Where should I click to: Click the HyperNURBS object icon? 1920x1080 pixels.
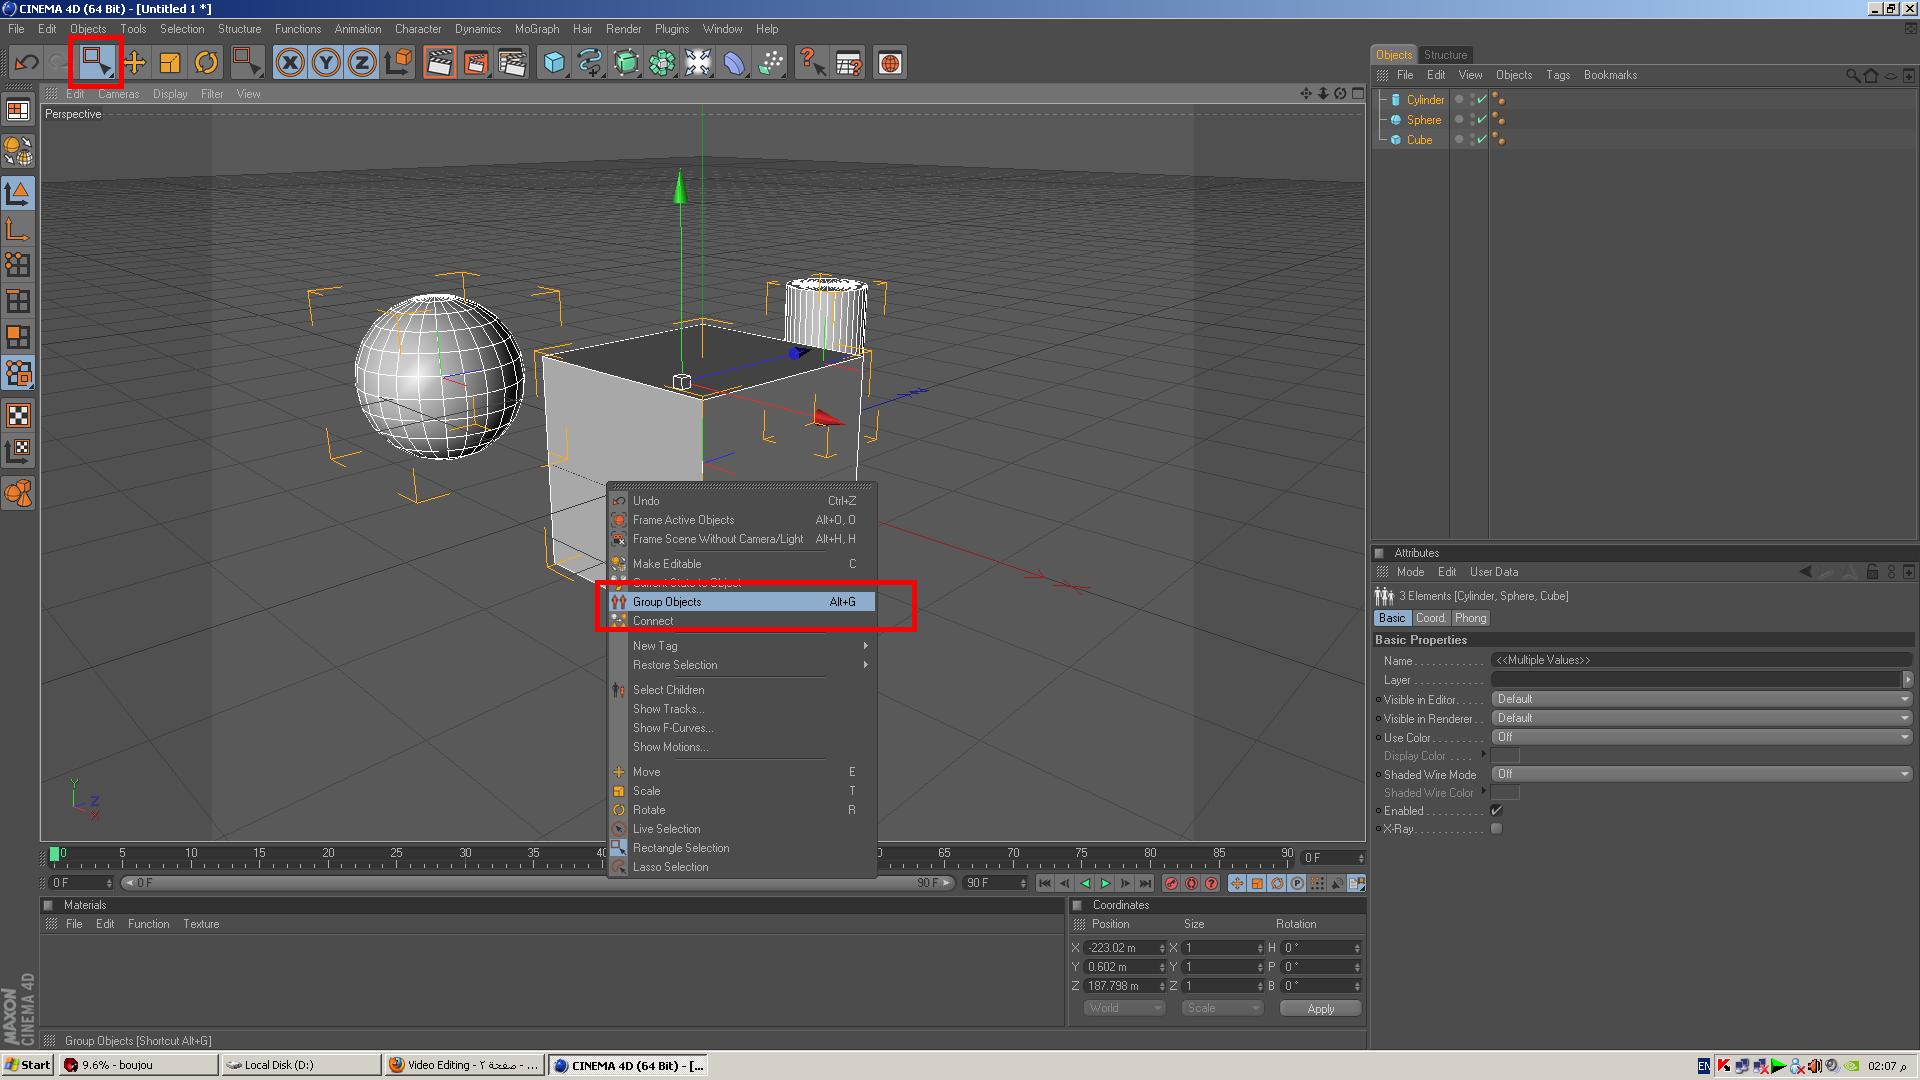pyautogui.click(x=626, y=63)
